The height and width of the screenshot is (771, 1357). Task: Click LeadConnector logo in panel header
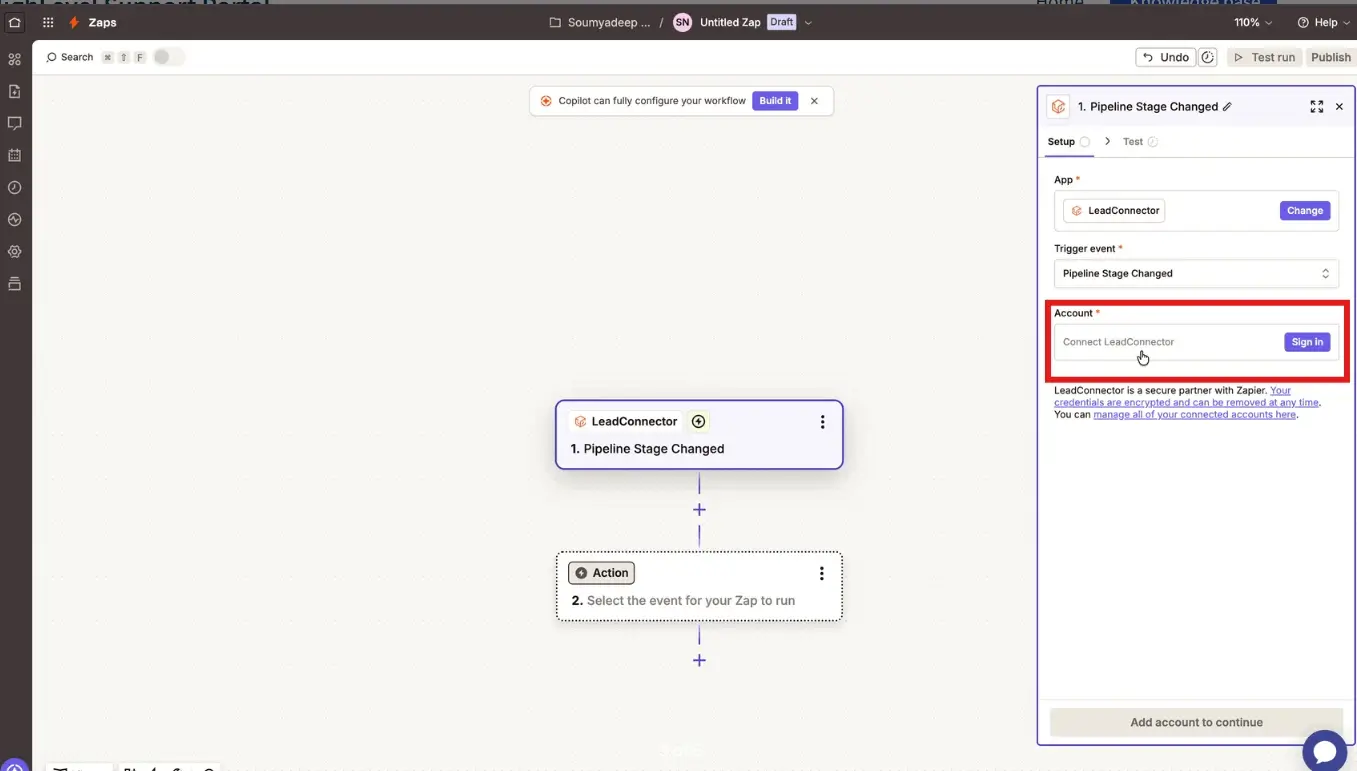[x=1058, y=107]
